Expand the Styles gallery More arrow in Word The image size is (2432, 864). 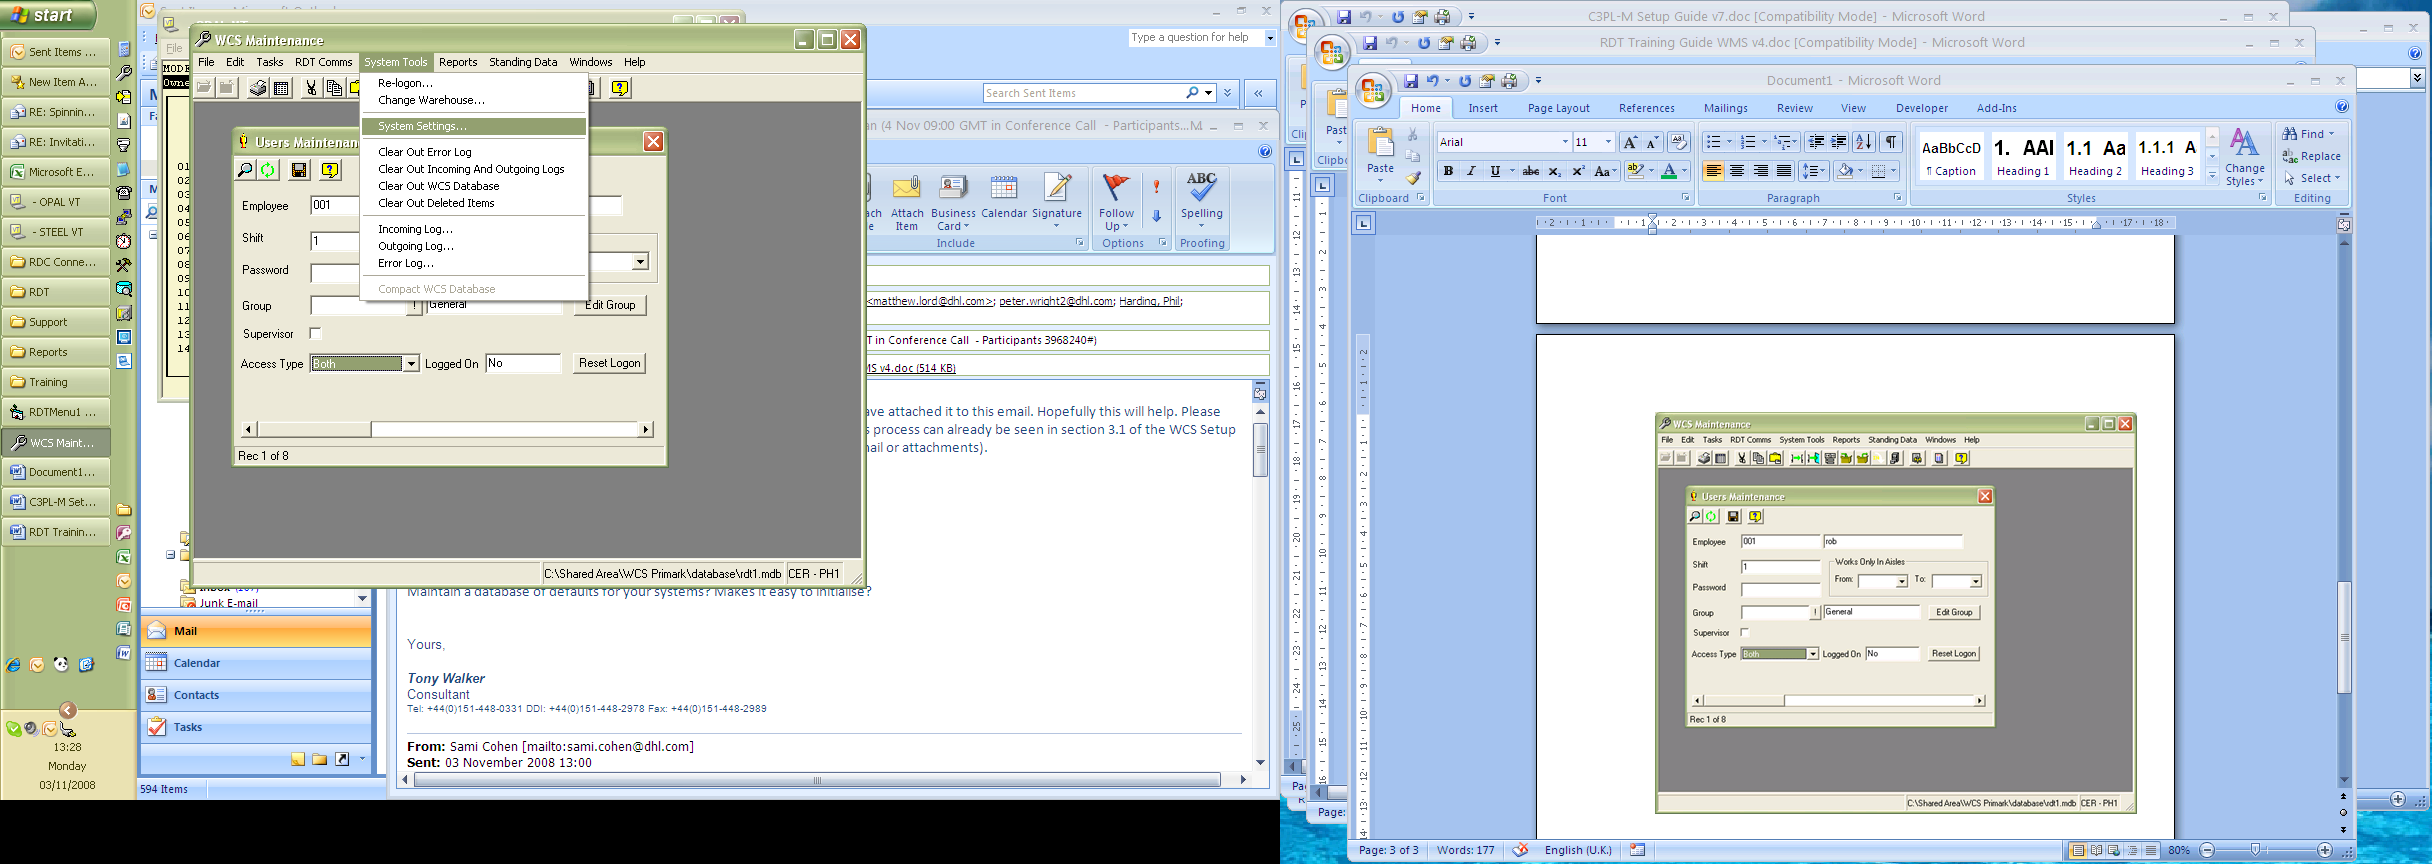2212,176
